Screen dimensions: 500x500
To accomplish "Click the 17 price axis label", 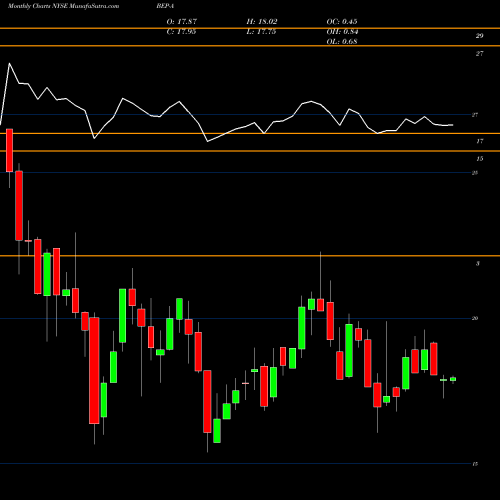I will [479, 141].
